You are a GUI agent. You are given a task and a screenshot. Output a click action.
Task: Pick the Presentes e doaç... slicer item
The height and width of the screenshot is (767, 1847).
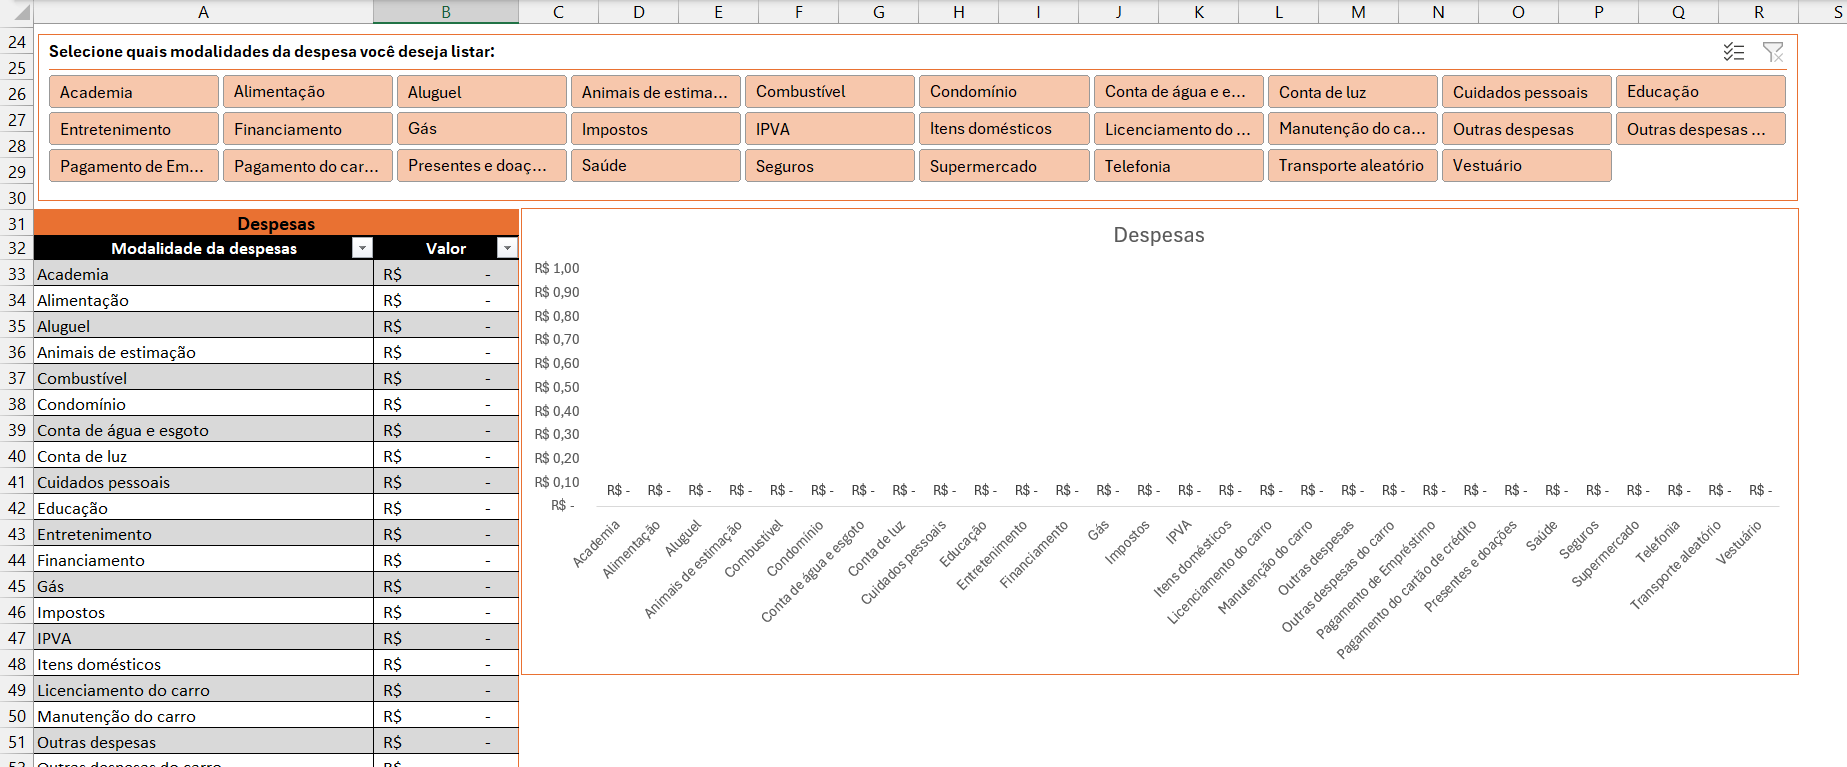click(481, 166)
